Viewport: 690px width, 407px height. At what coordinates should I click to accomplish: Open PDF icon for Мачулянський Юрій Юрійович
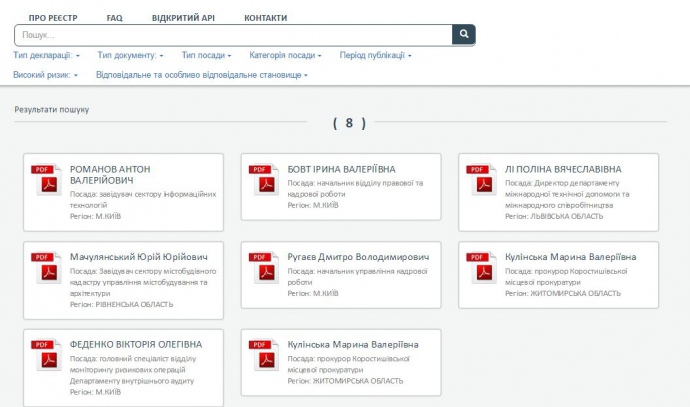(46, 268)
